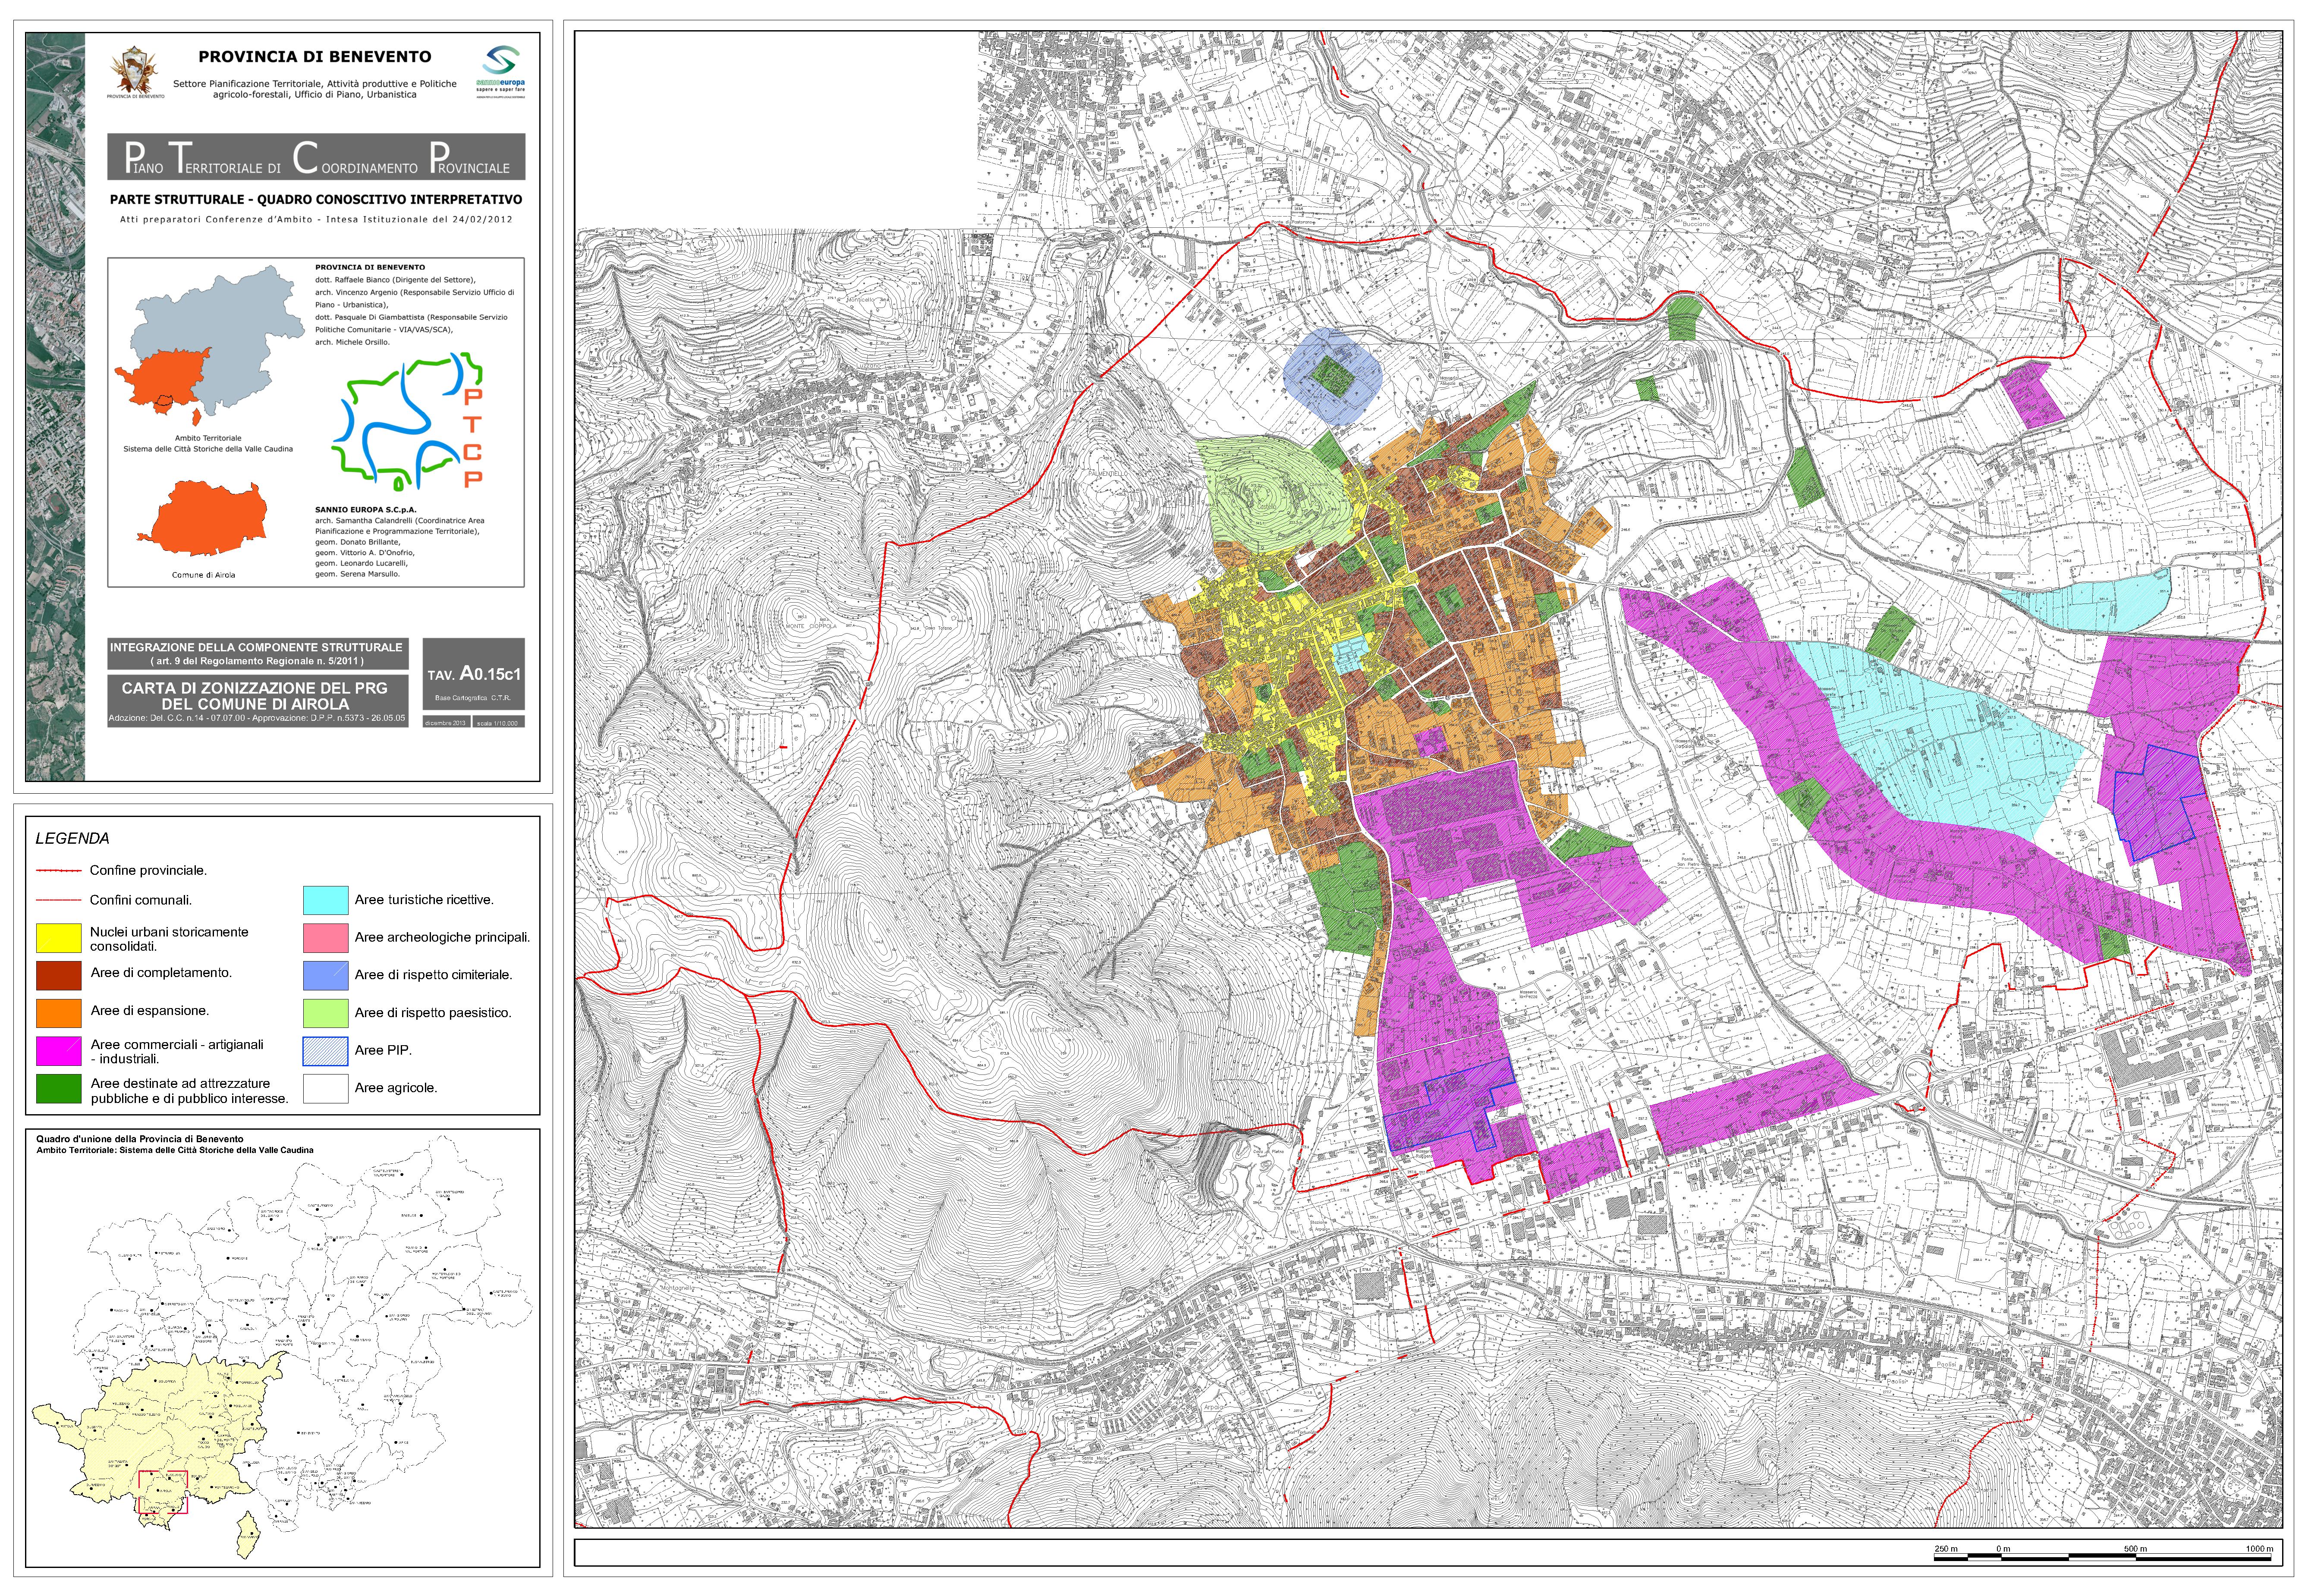Click the Confine provinciale dashed line symbol
The height and width of the screenshot is (1596, 2308).
coord(59,871)
